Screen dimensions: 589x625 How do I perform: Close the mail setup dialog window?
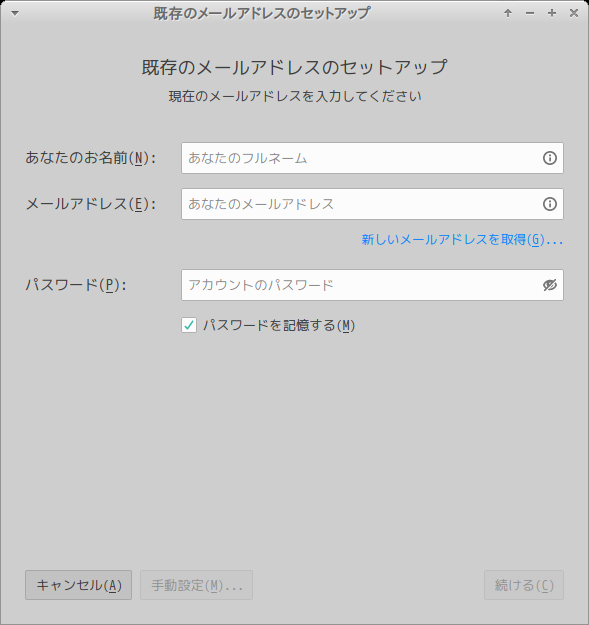tap(574, 13)
